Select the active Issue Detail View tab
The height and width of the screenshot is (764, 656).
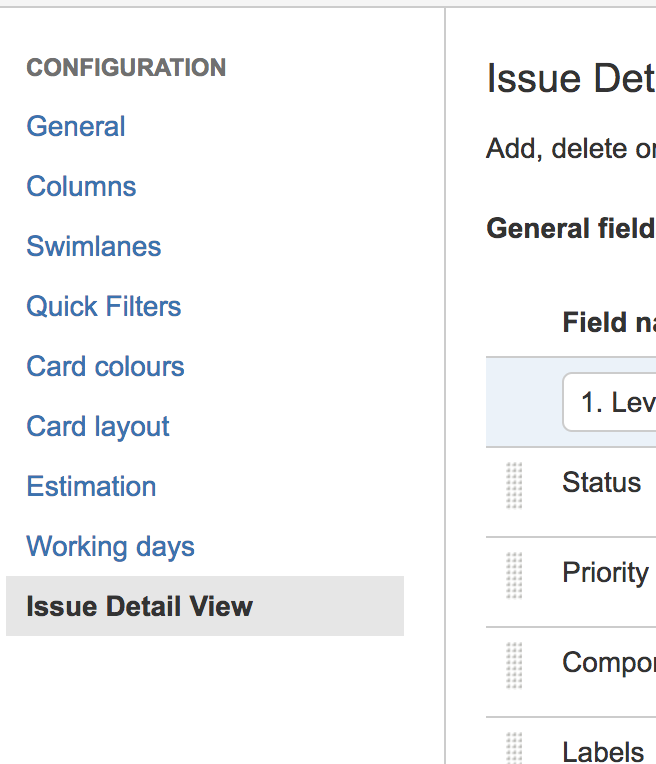tap(205, 606)
